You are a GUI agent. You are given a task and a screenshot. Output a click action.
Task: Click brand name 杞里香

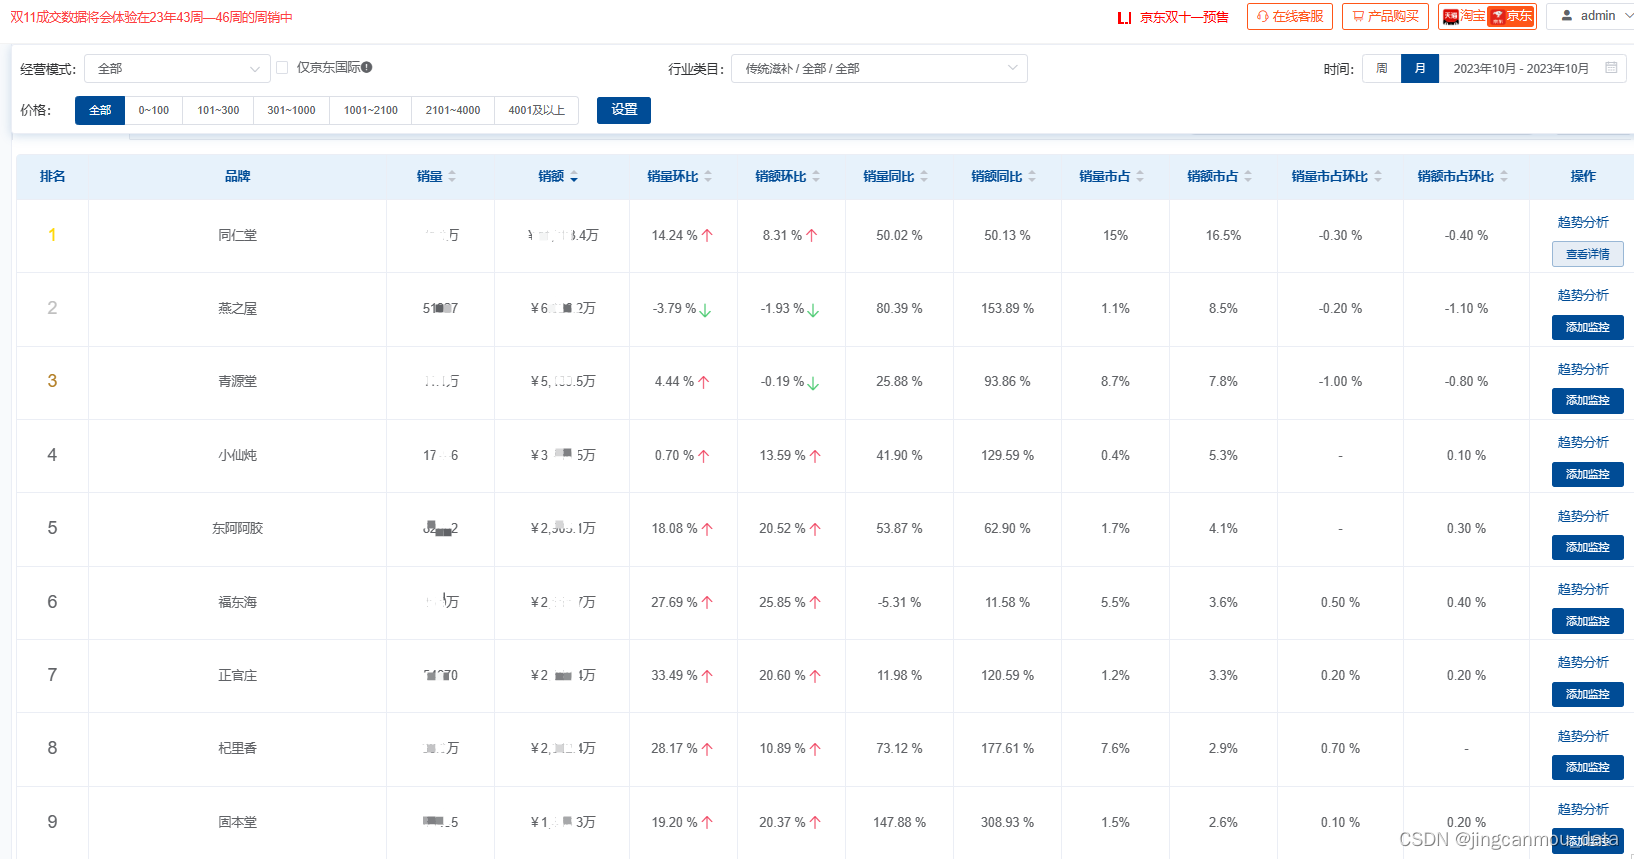coord(237,748)
